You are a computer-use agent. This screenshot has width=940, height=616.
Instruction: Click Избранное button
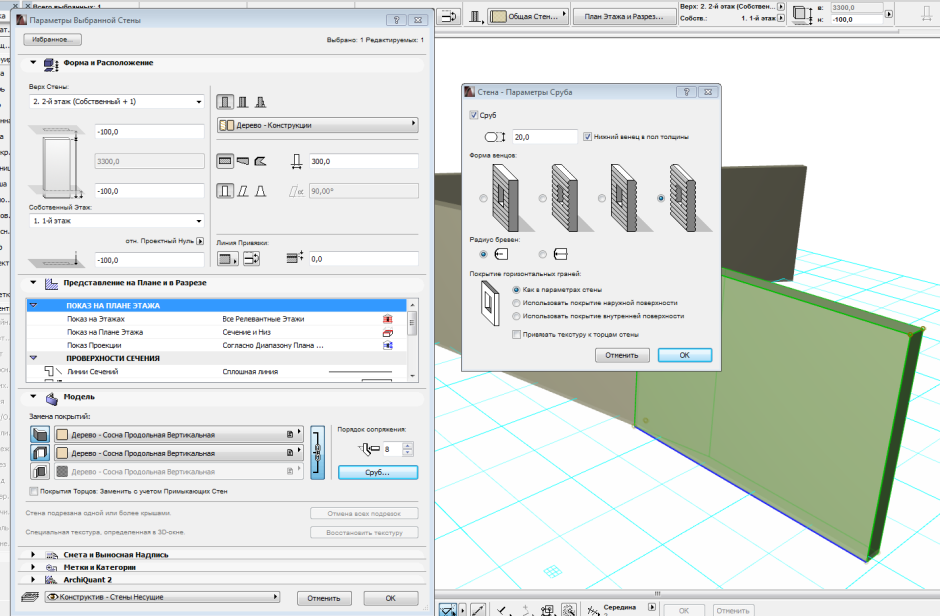[52, 40]
